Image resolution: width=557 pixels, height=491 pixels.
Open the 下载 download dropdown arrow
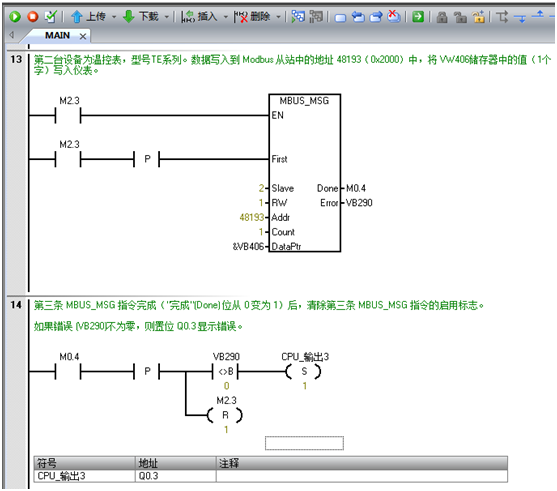point(166,17)
